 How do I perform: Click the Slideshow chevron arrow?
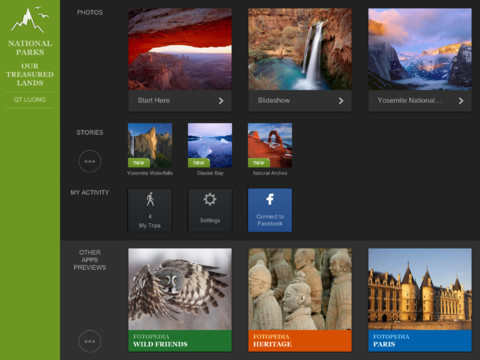[341, 101]
